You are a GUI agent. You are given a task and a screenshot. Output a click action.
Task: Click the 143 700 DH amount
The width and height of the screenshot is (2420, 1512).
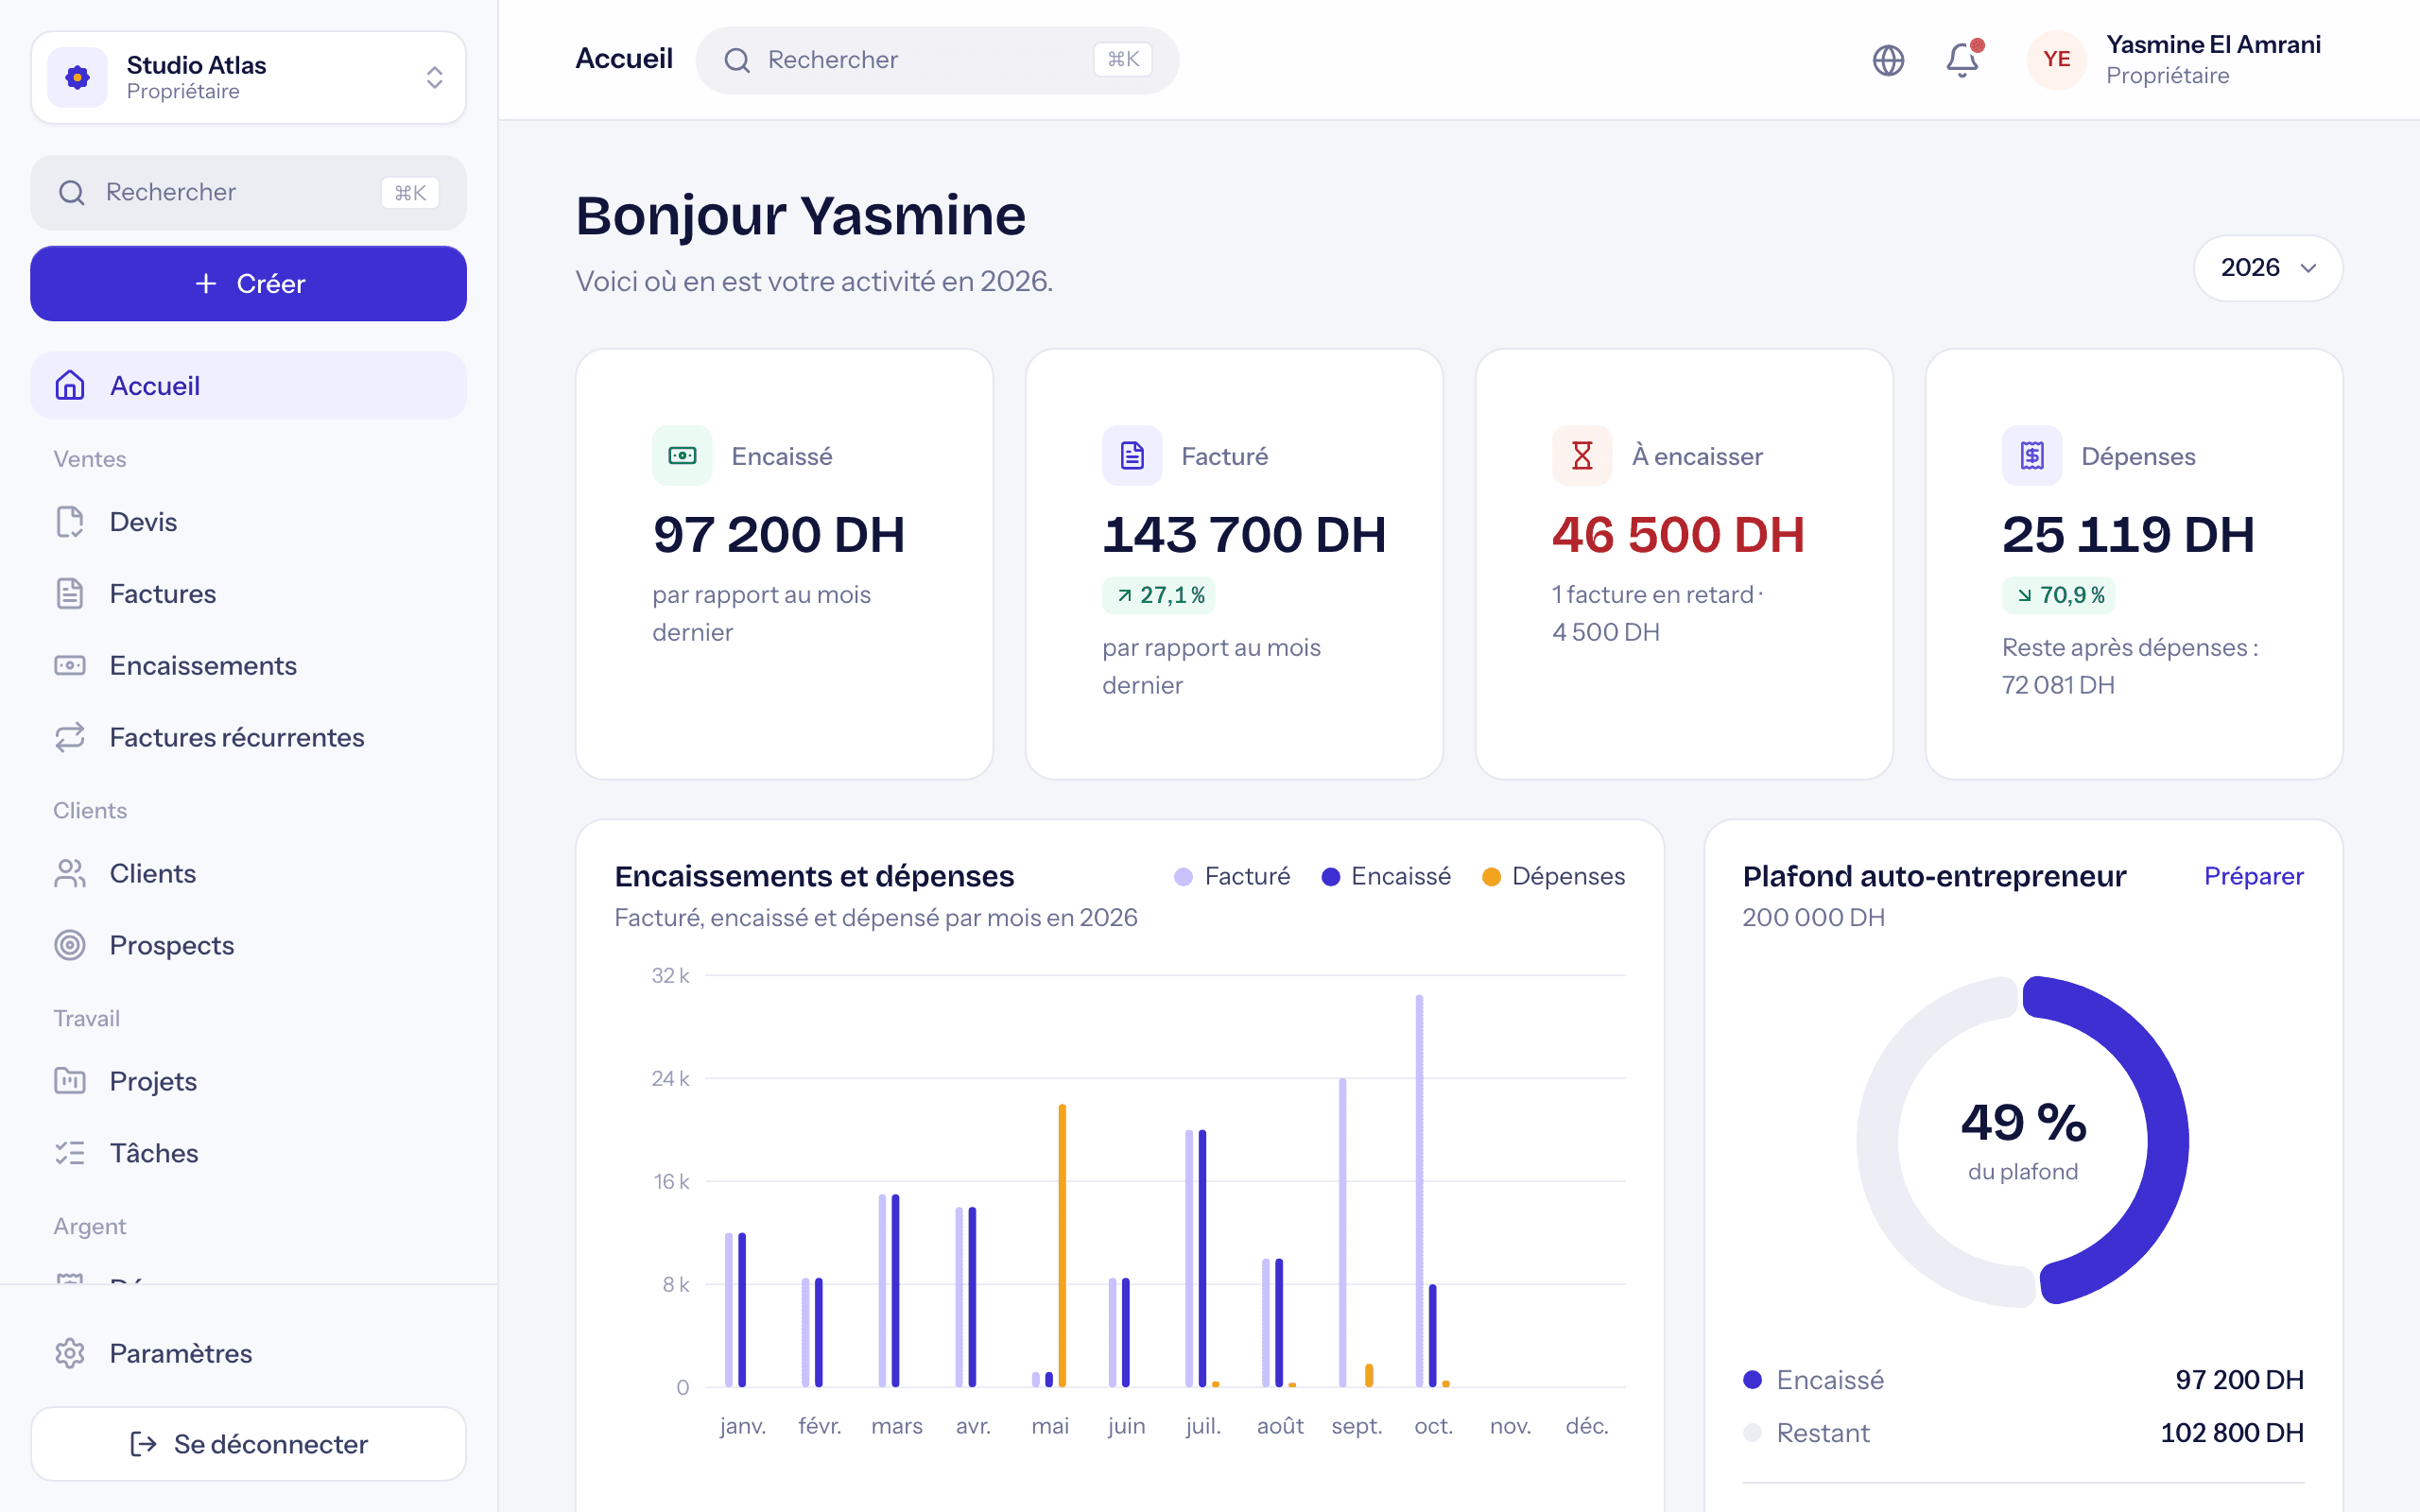[1244, 535]
